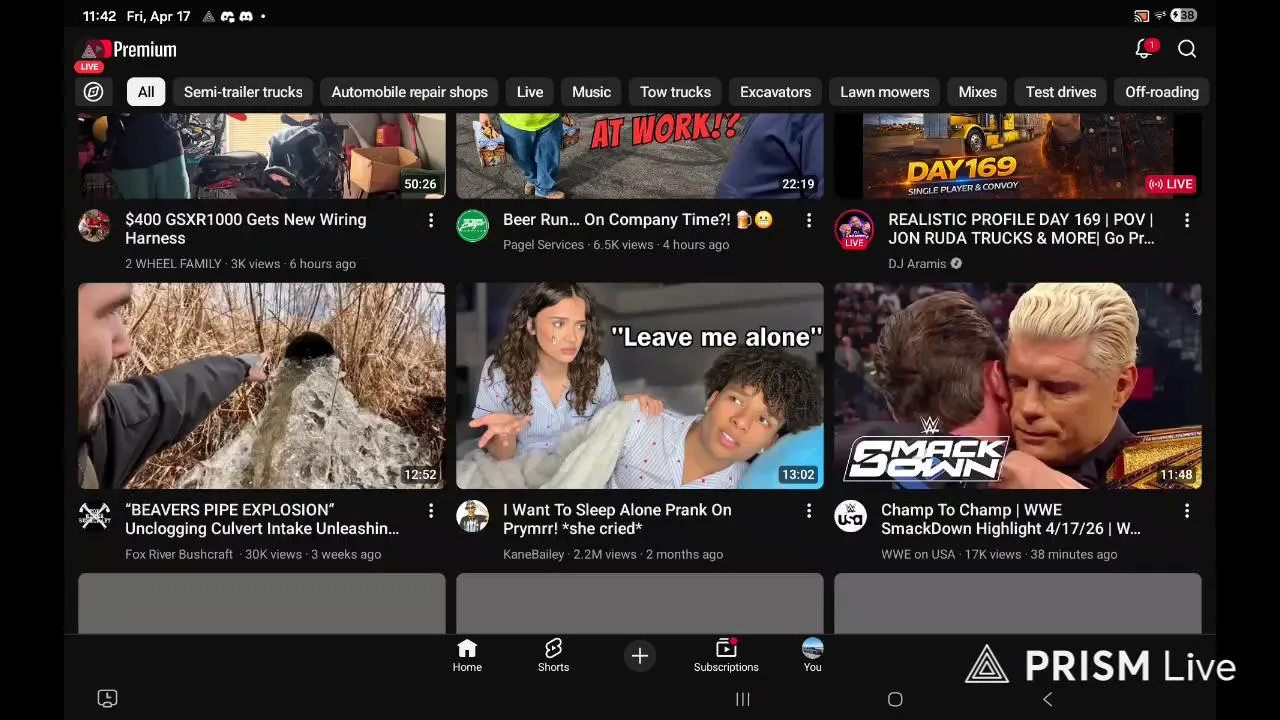Image resolution: width=1280 pixels, height=720 pixels.
Task: Open Pagel Services channel avatar
Action: click(x=472, y=226)
